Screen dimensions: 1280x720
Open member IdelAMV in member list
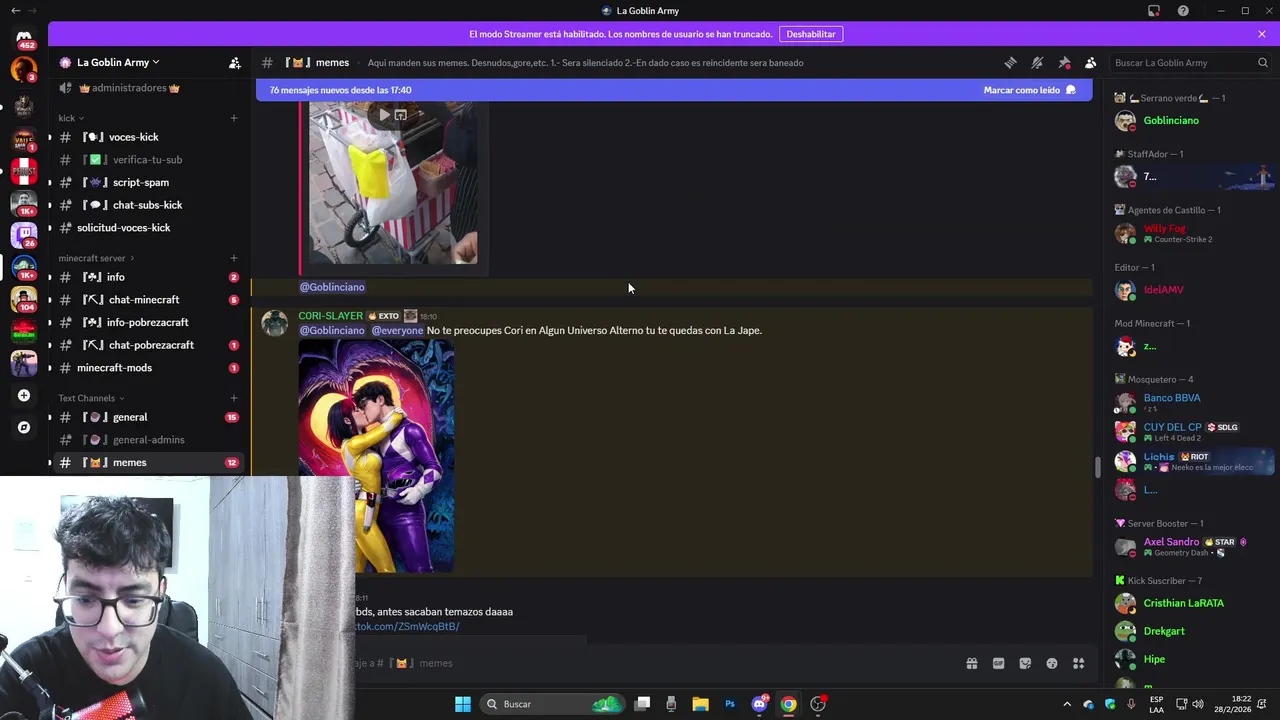point(1190,290)
